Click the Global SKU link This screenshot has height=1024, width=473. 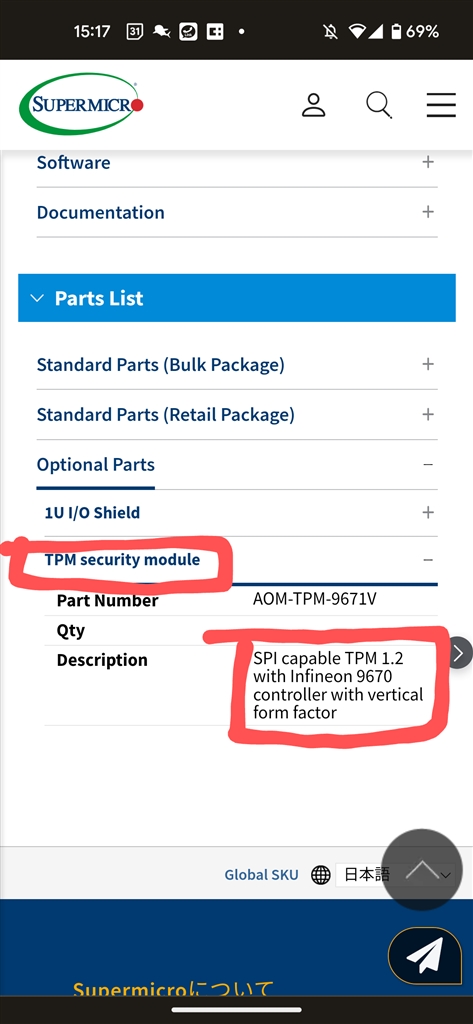261,874
